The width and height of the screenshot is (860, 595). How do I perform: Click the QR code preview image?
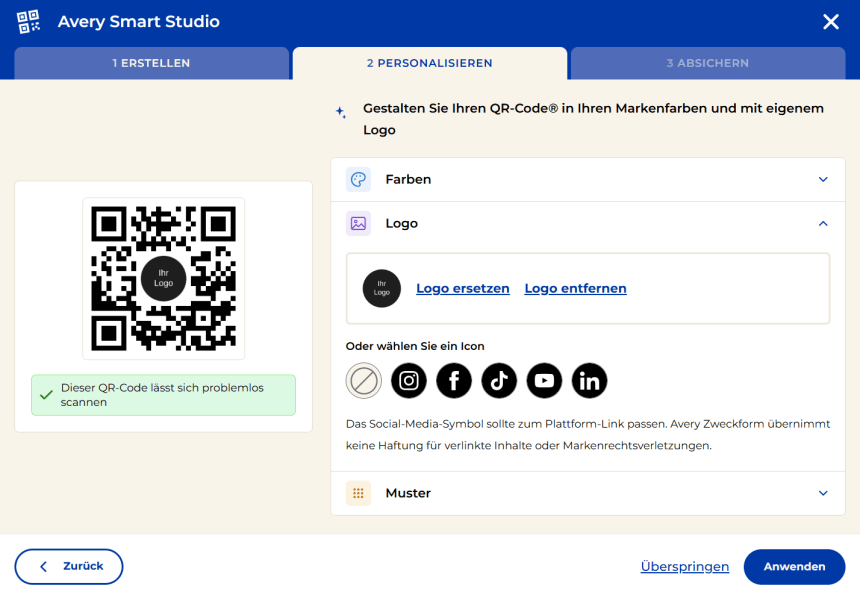[x=163, y=279]
